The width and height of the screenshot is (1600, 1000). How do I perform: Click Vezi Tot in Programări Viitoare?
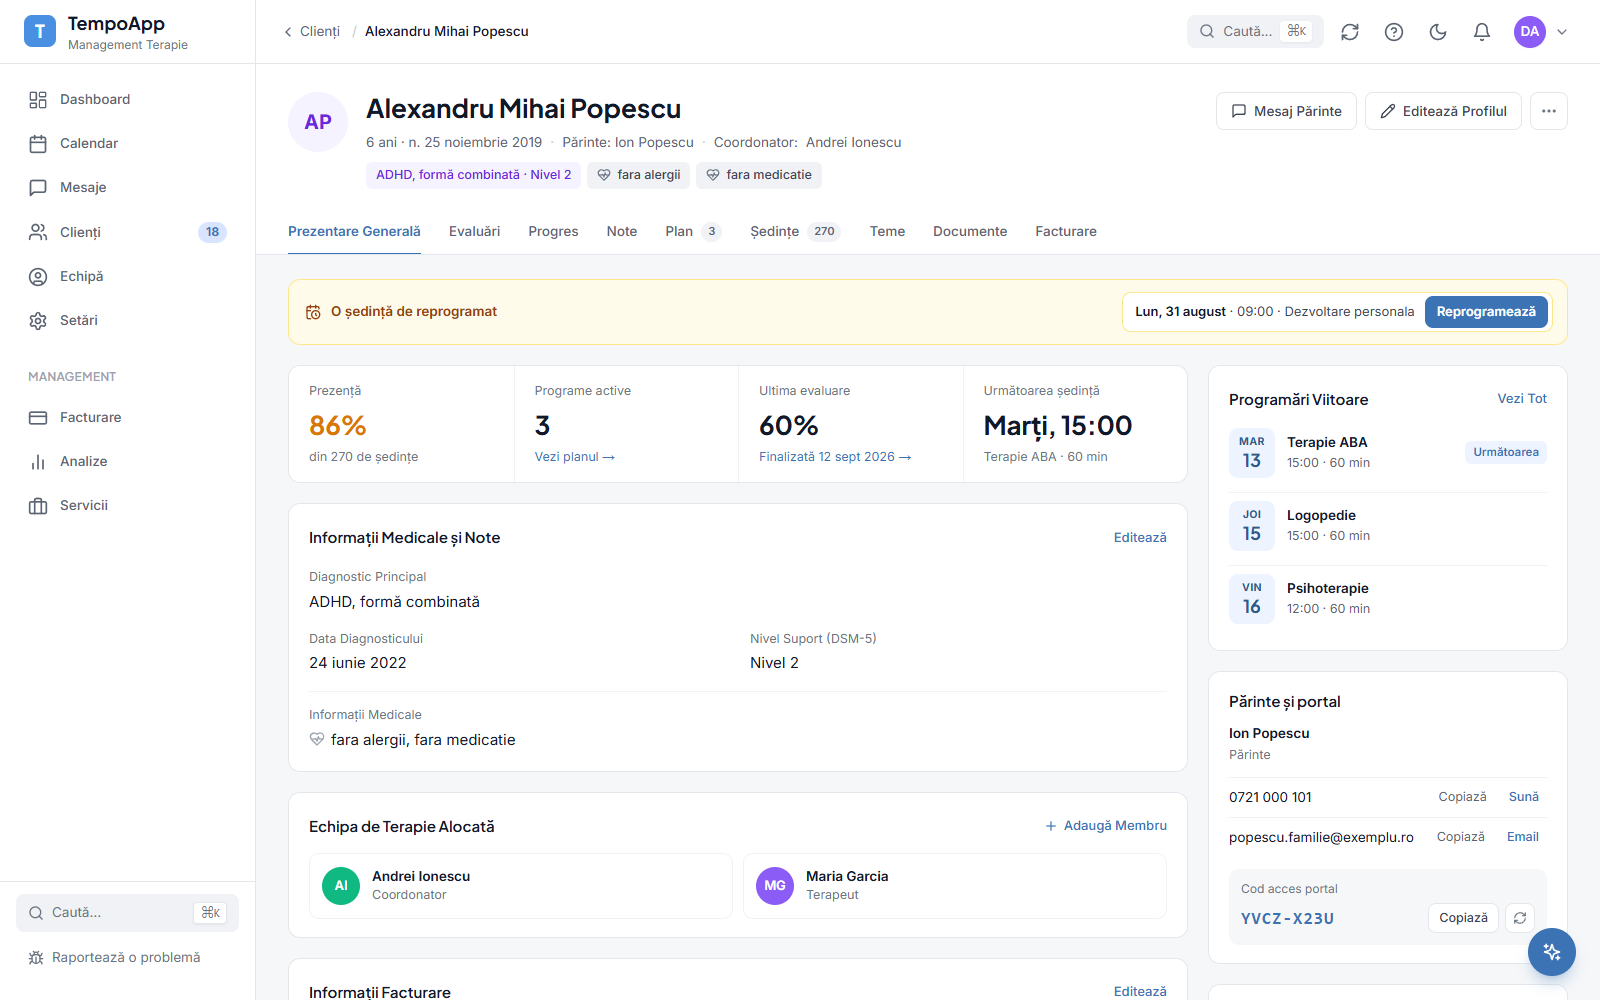coord(1522,398)
